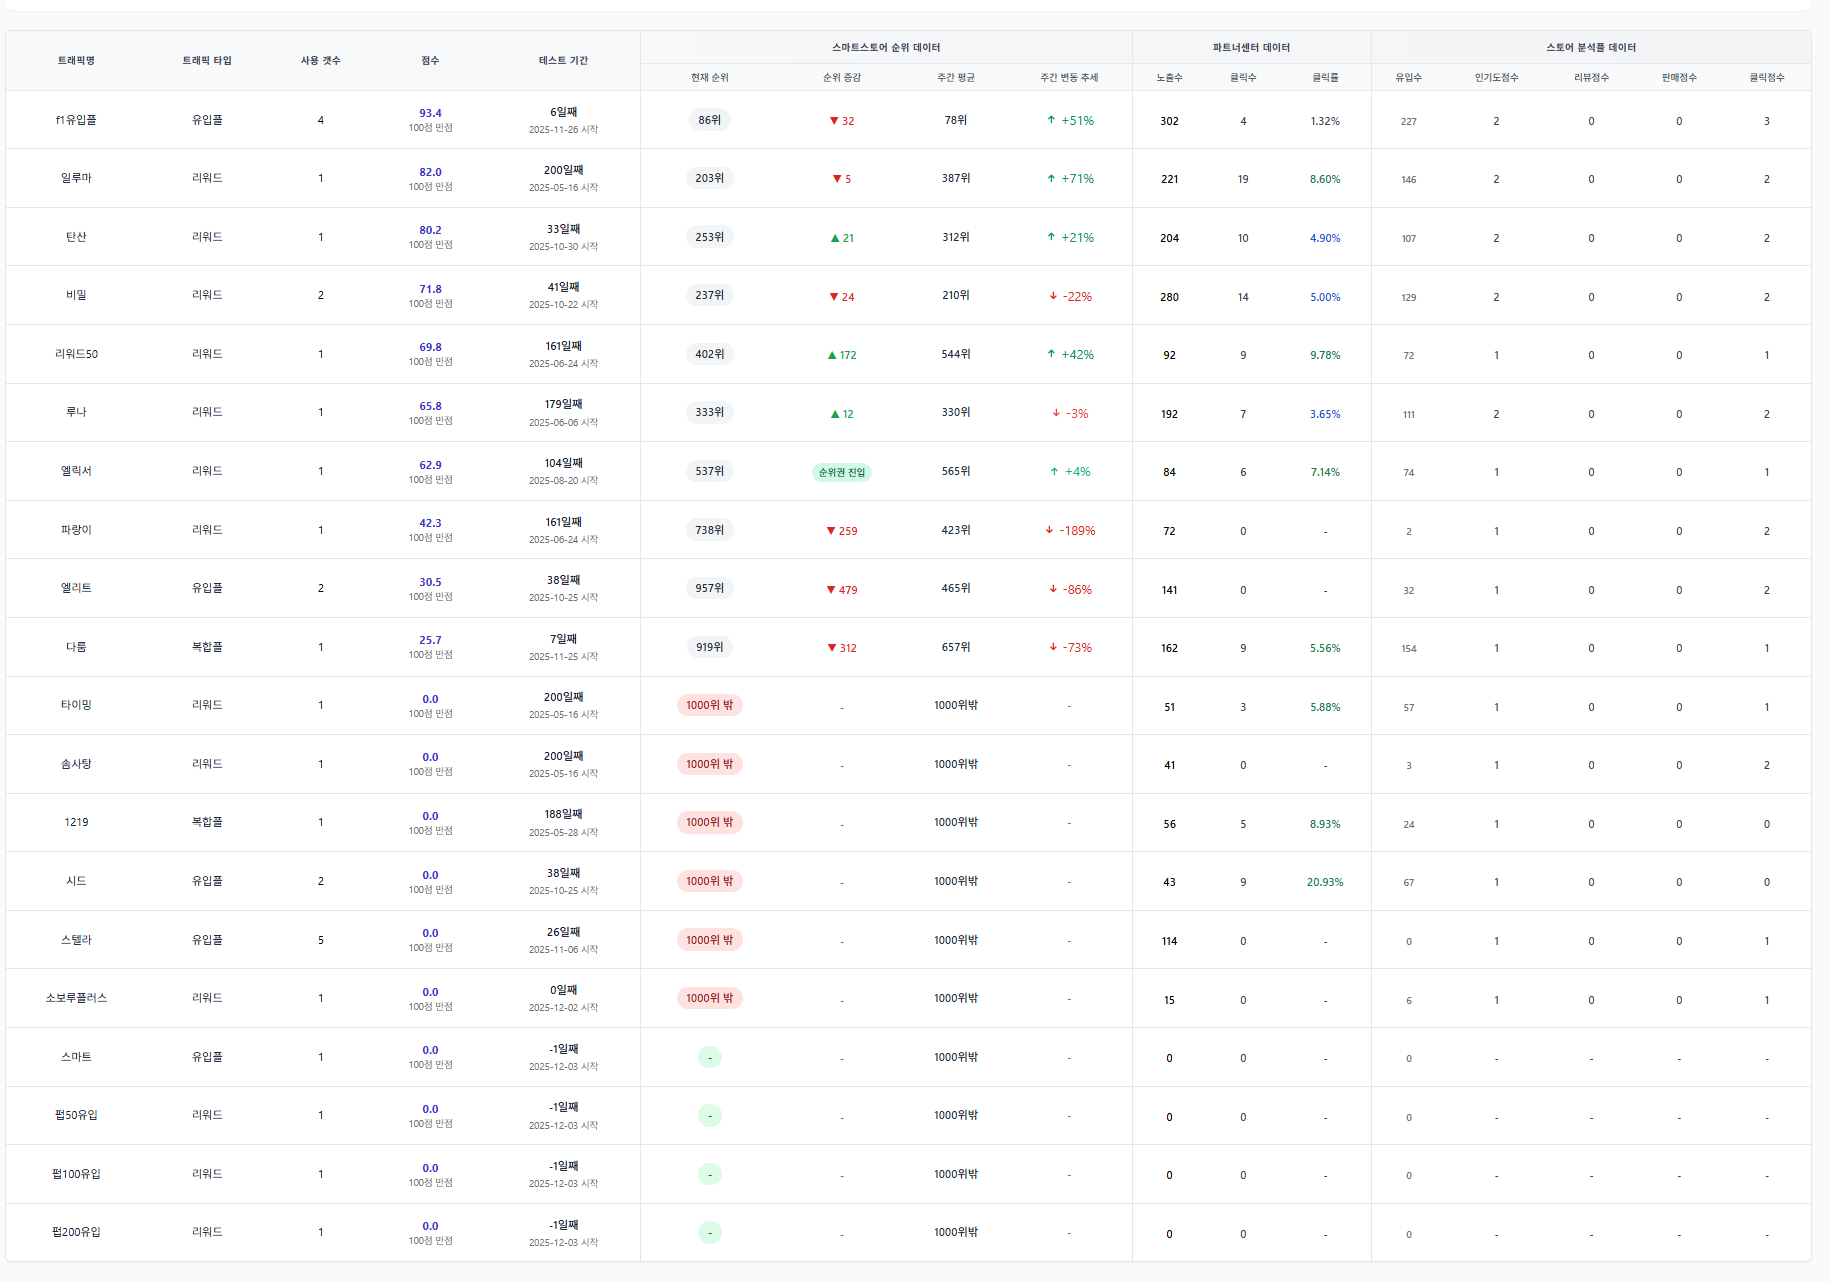Click the 스토어 분석툴 데이터 group header
This screenshot has width=1834, height=1282.
pyautogui.click(x=1591, y=48)
